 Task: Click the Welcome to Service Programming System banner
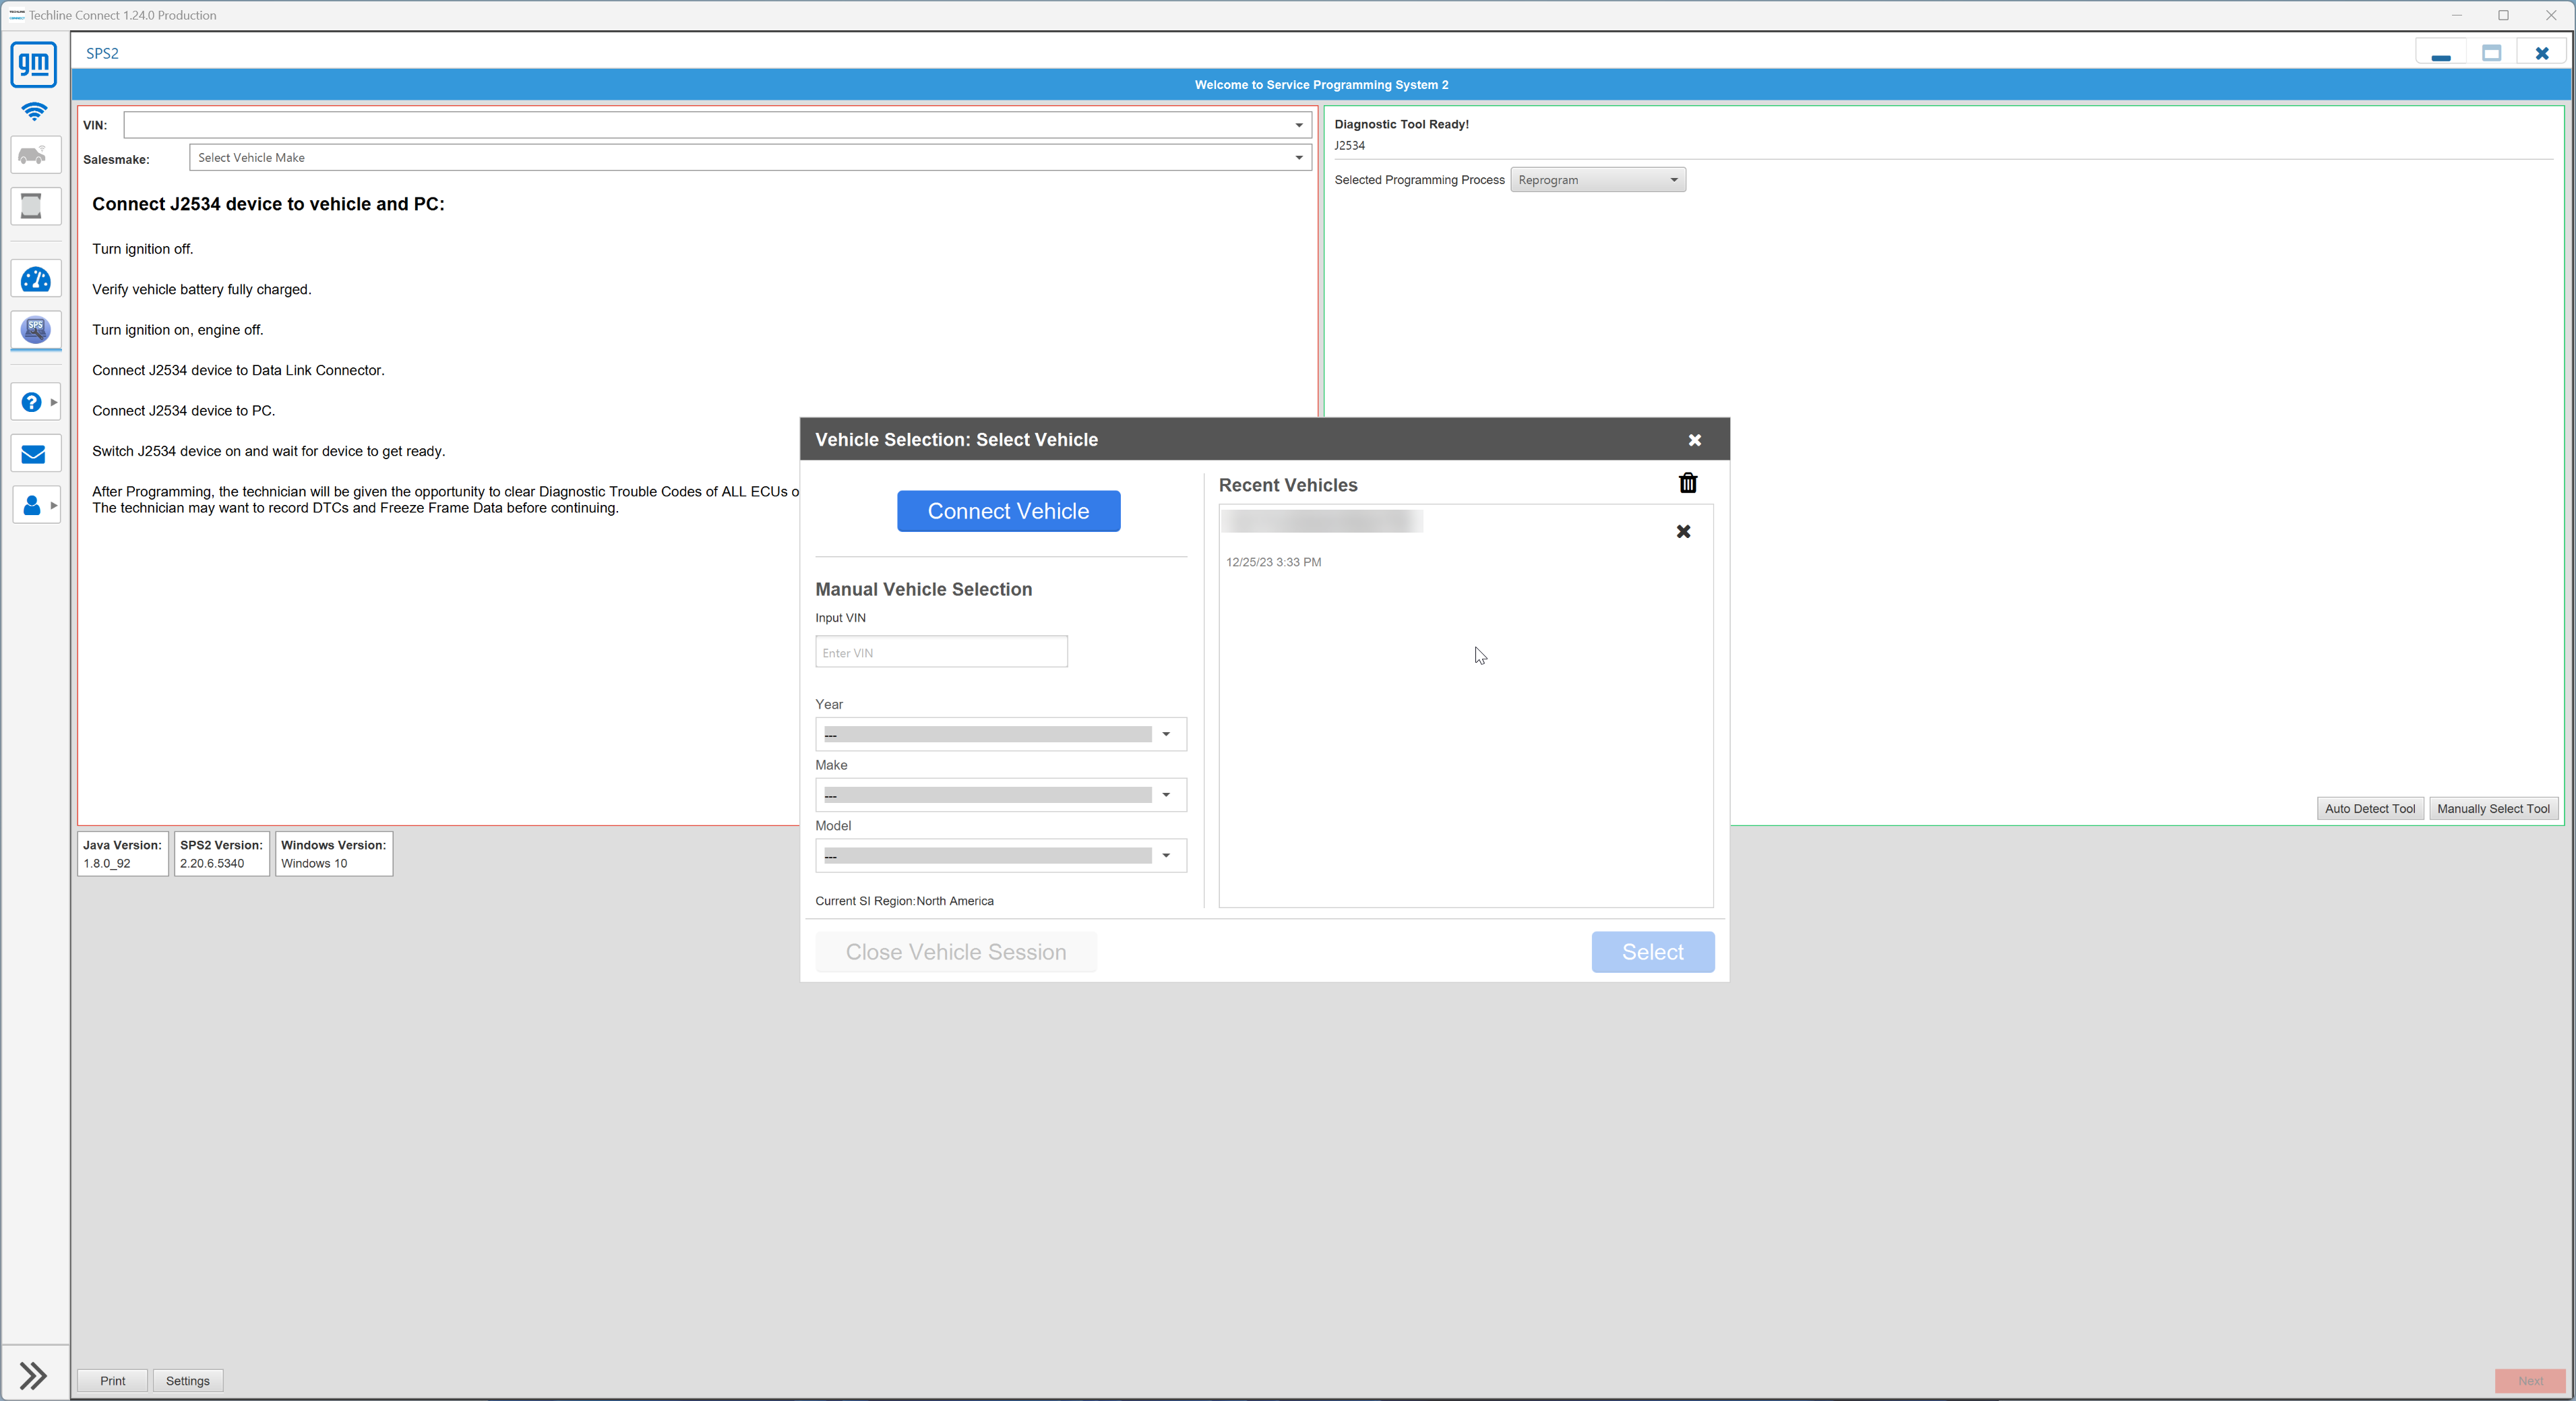(1321, 85)
